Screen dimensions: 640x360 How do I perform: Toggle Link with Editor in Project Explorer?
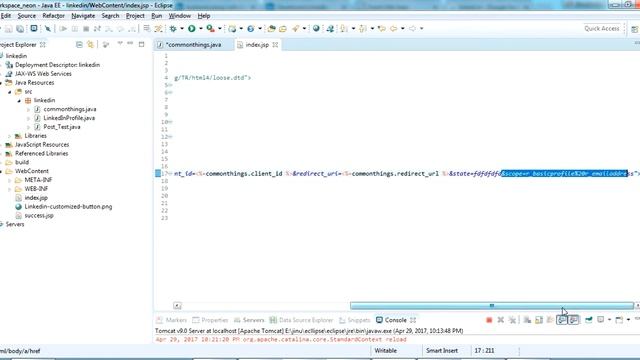90,44
